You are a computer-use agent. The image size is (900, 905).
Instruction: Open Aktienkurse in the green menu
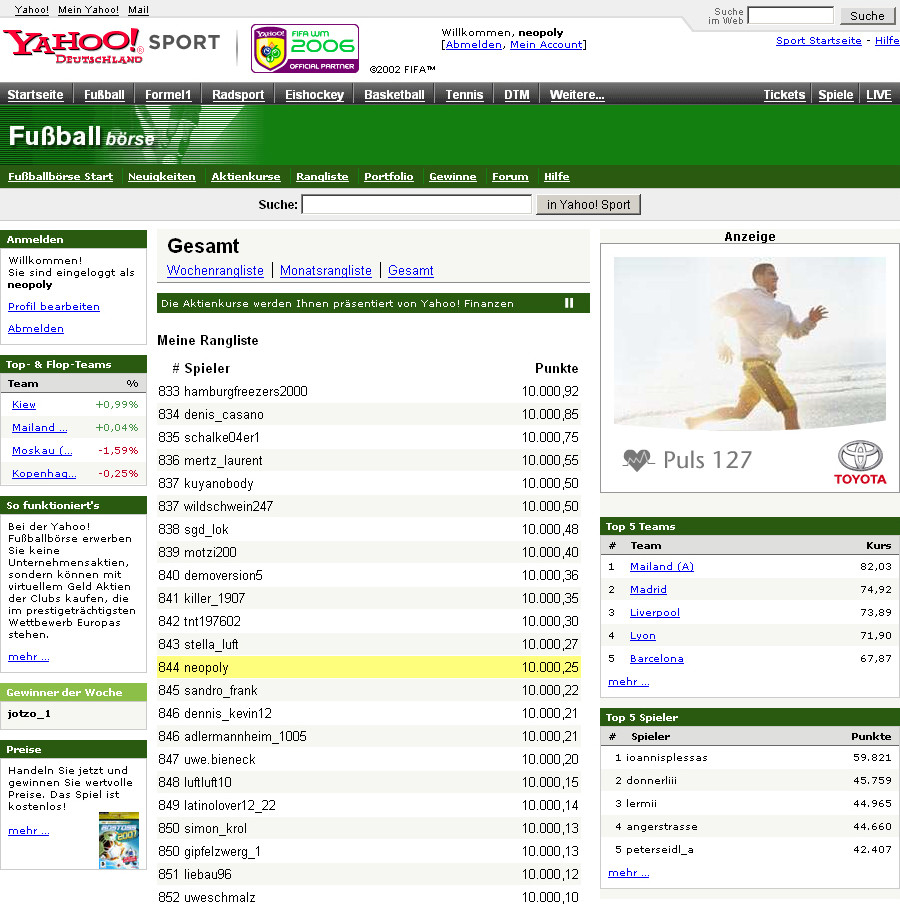tap(245, 177)
